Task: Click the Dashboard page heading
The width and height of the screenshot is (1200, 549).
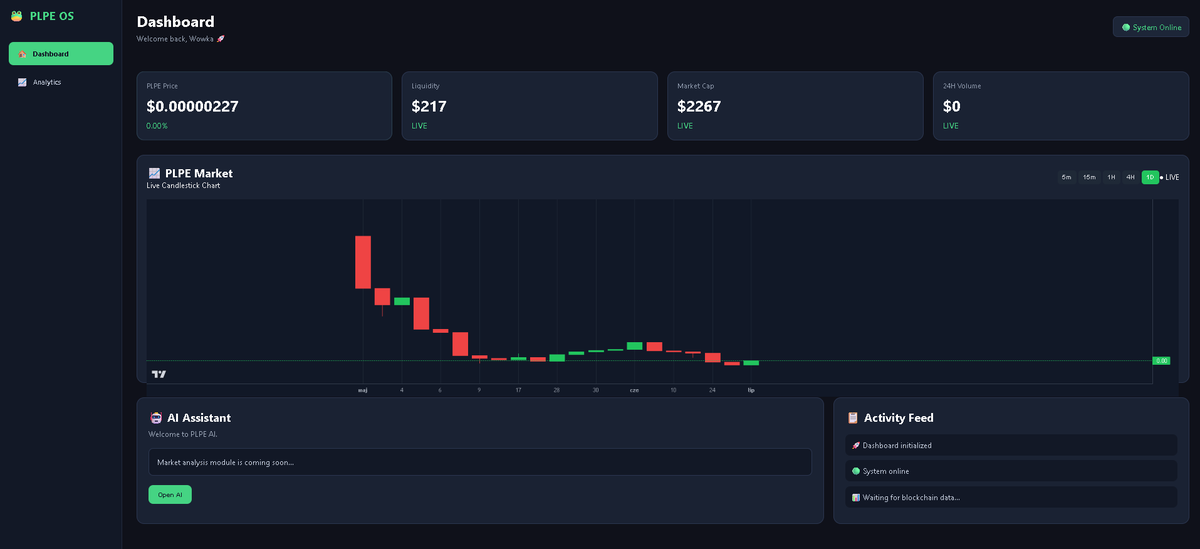Action: [175, 22]
